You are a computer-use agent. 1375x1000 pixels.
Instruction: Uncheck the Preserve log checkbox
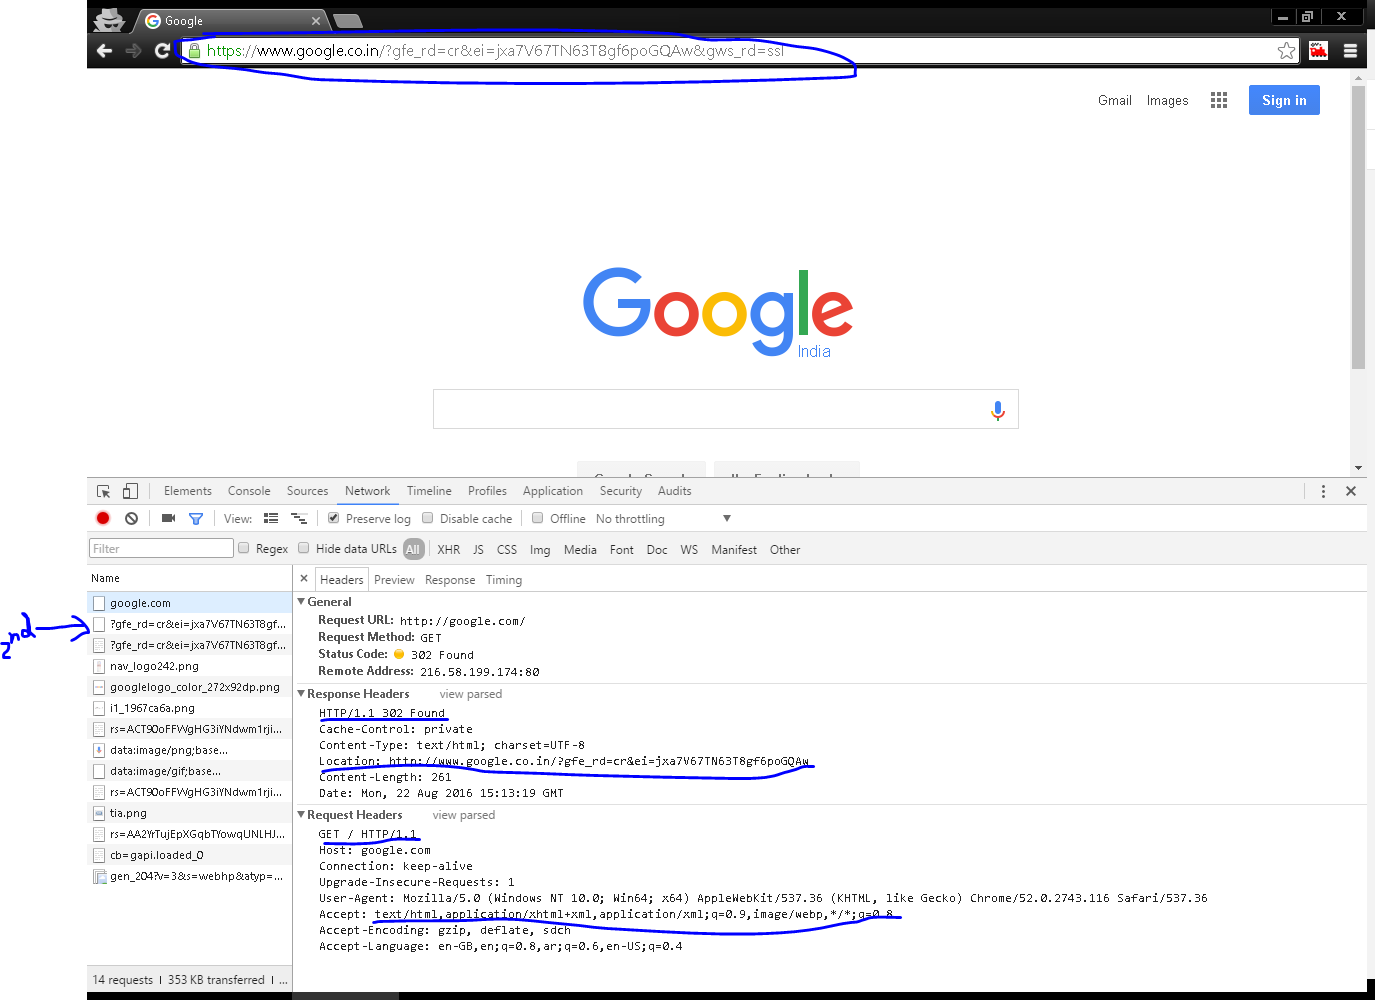tap(333, 518)
